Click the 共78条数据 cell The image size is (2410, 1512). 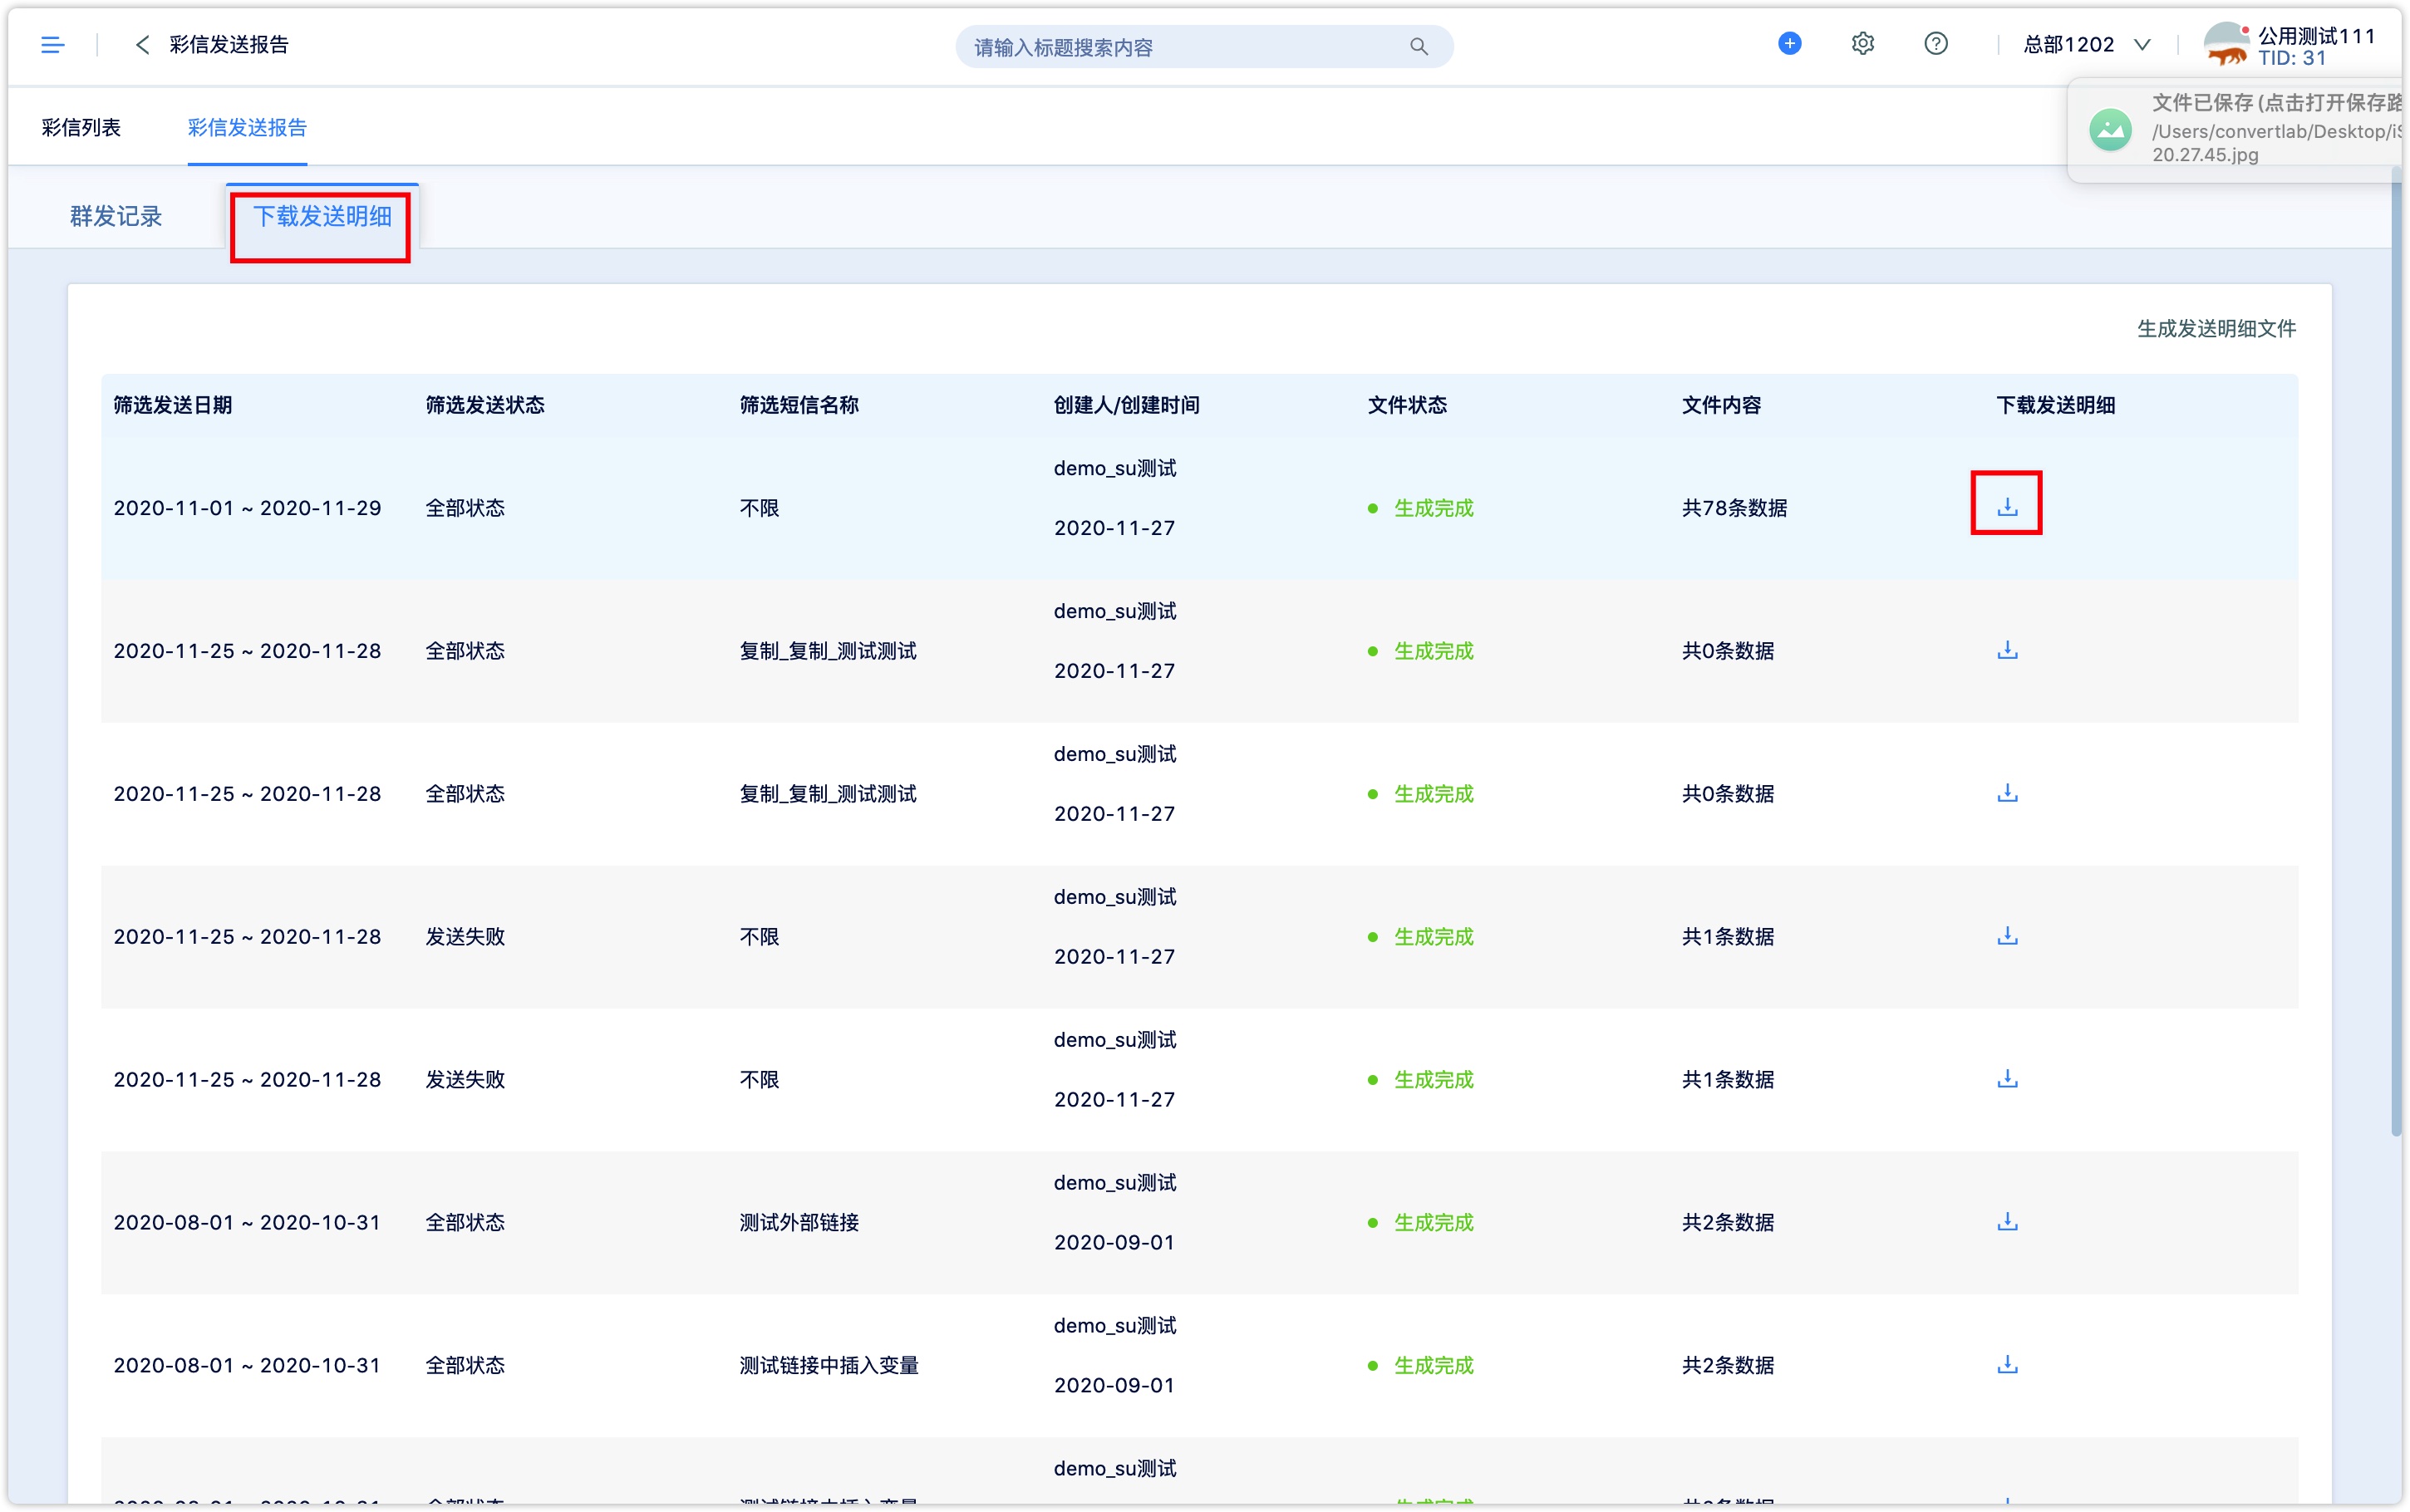pyautogui.click(x=1734, y=508)
